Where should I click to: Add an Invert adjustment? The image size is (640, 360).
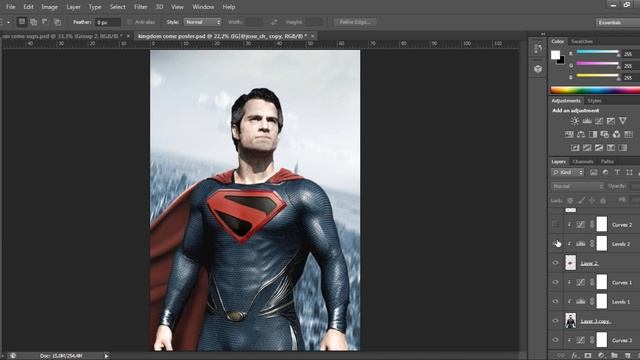pos(575,148)
